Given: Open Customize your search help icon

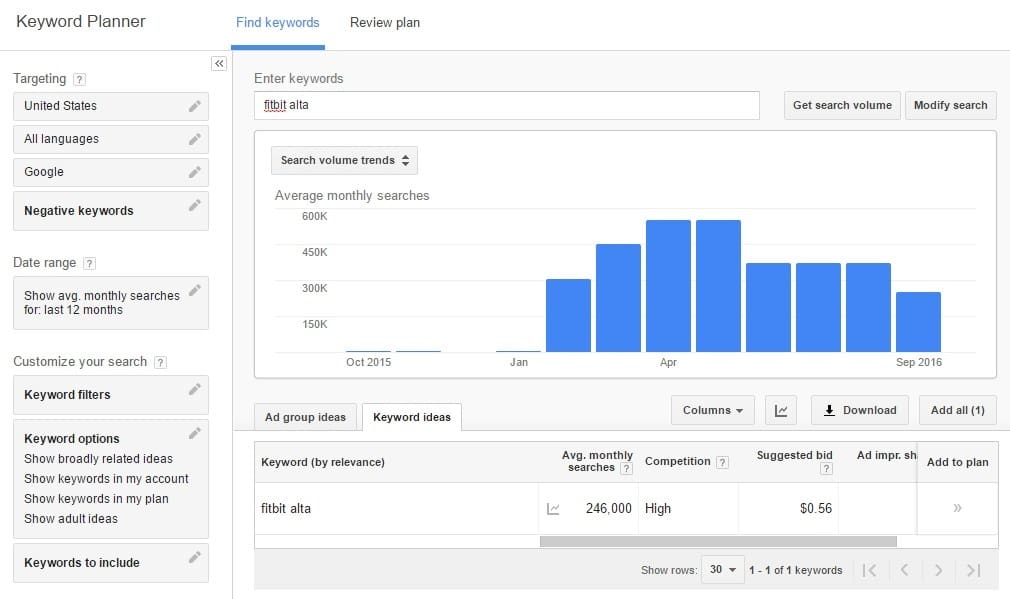Looking at the screenshot, I should pos(160,362).
